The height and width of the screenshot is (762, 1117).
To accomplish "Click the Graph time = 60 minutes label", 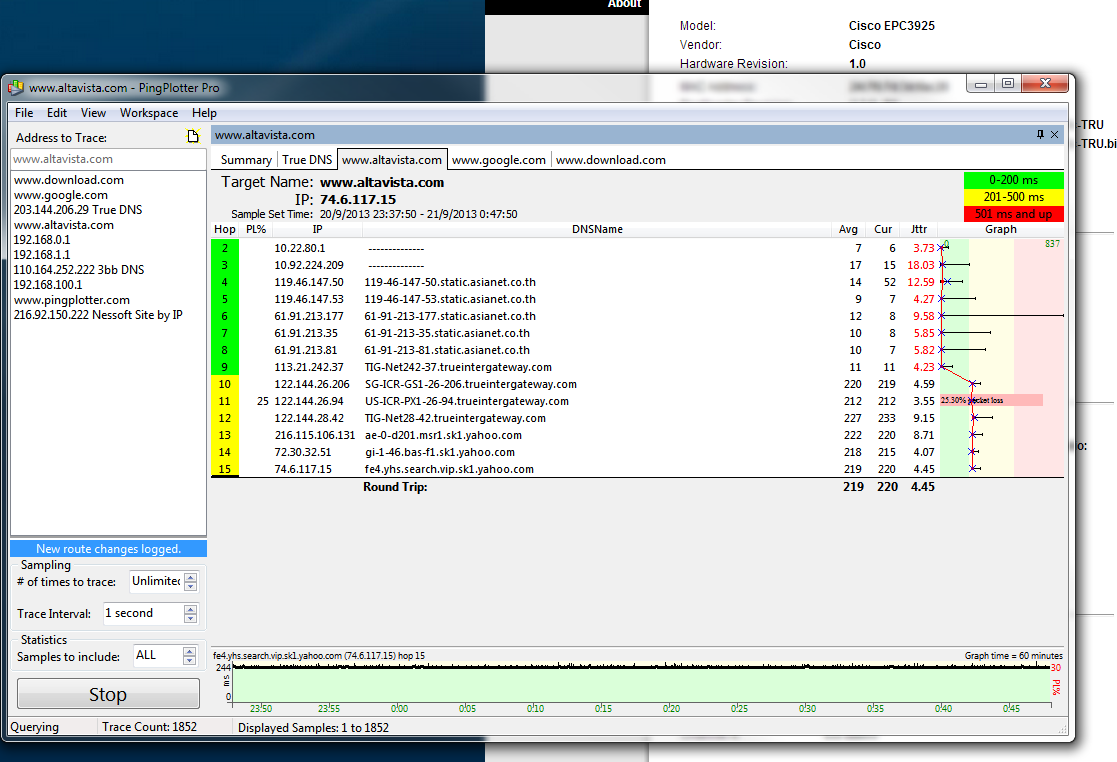I will pyautogui.click(x=1014, y=656).
